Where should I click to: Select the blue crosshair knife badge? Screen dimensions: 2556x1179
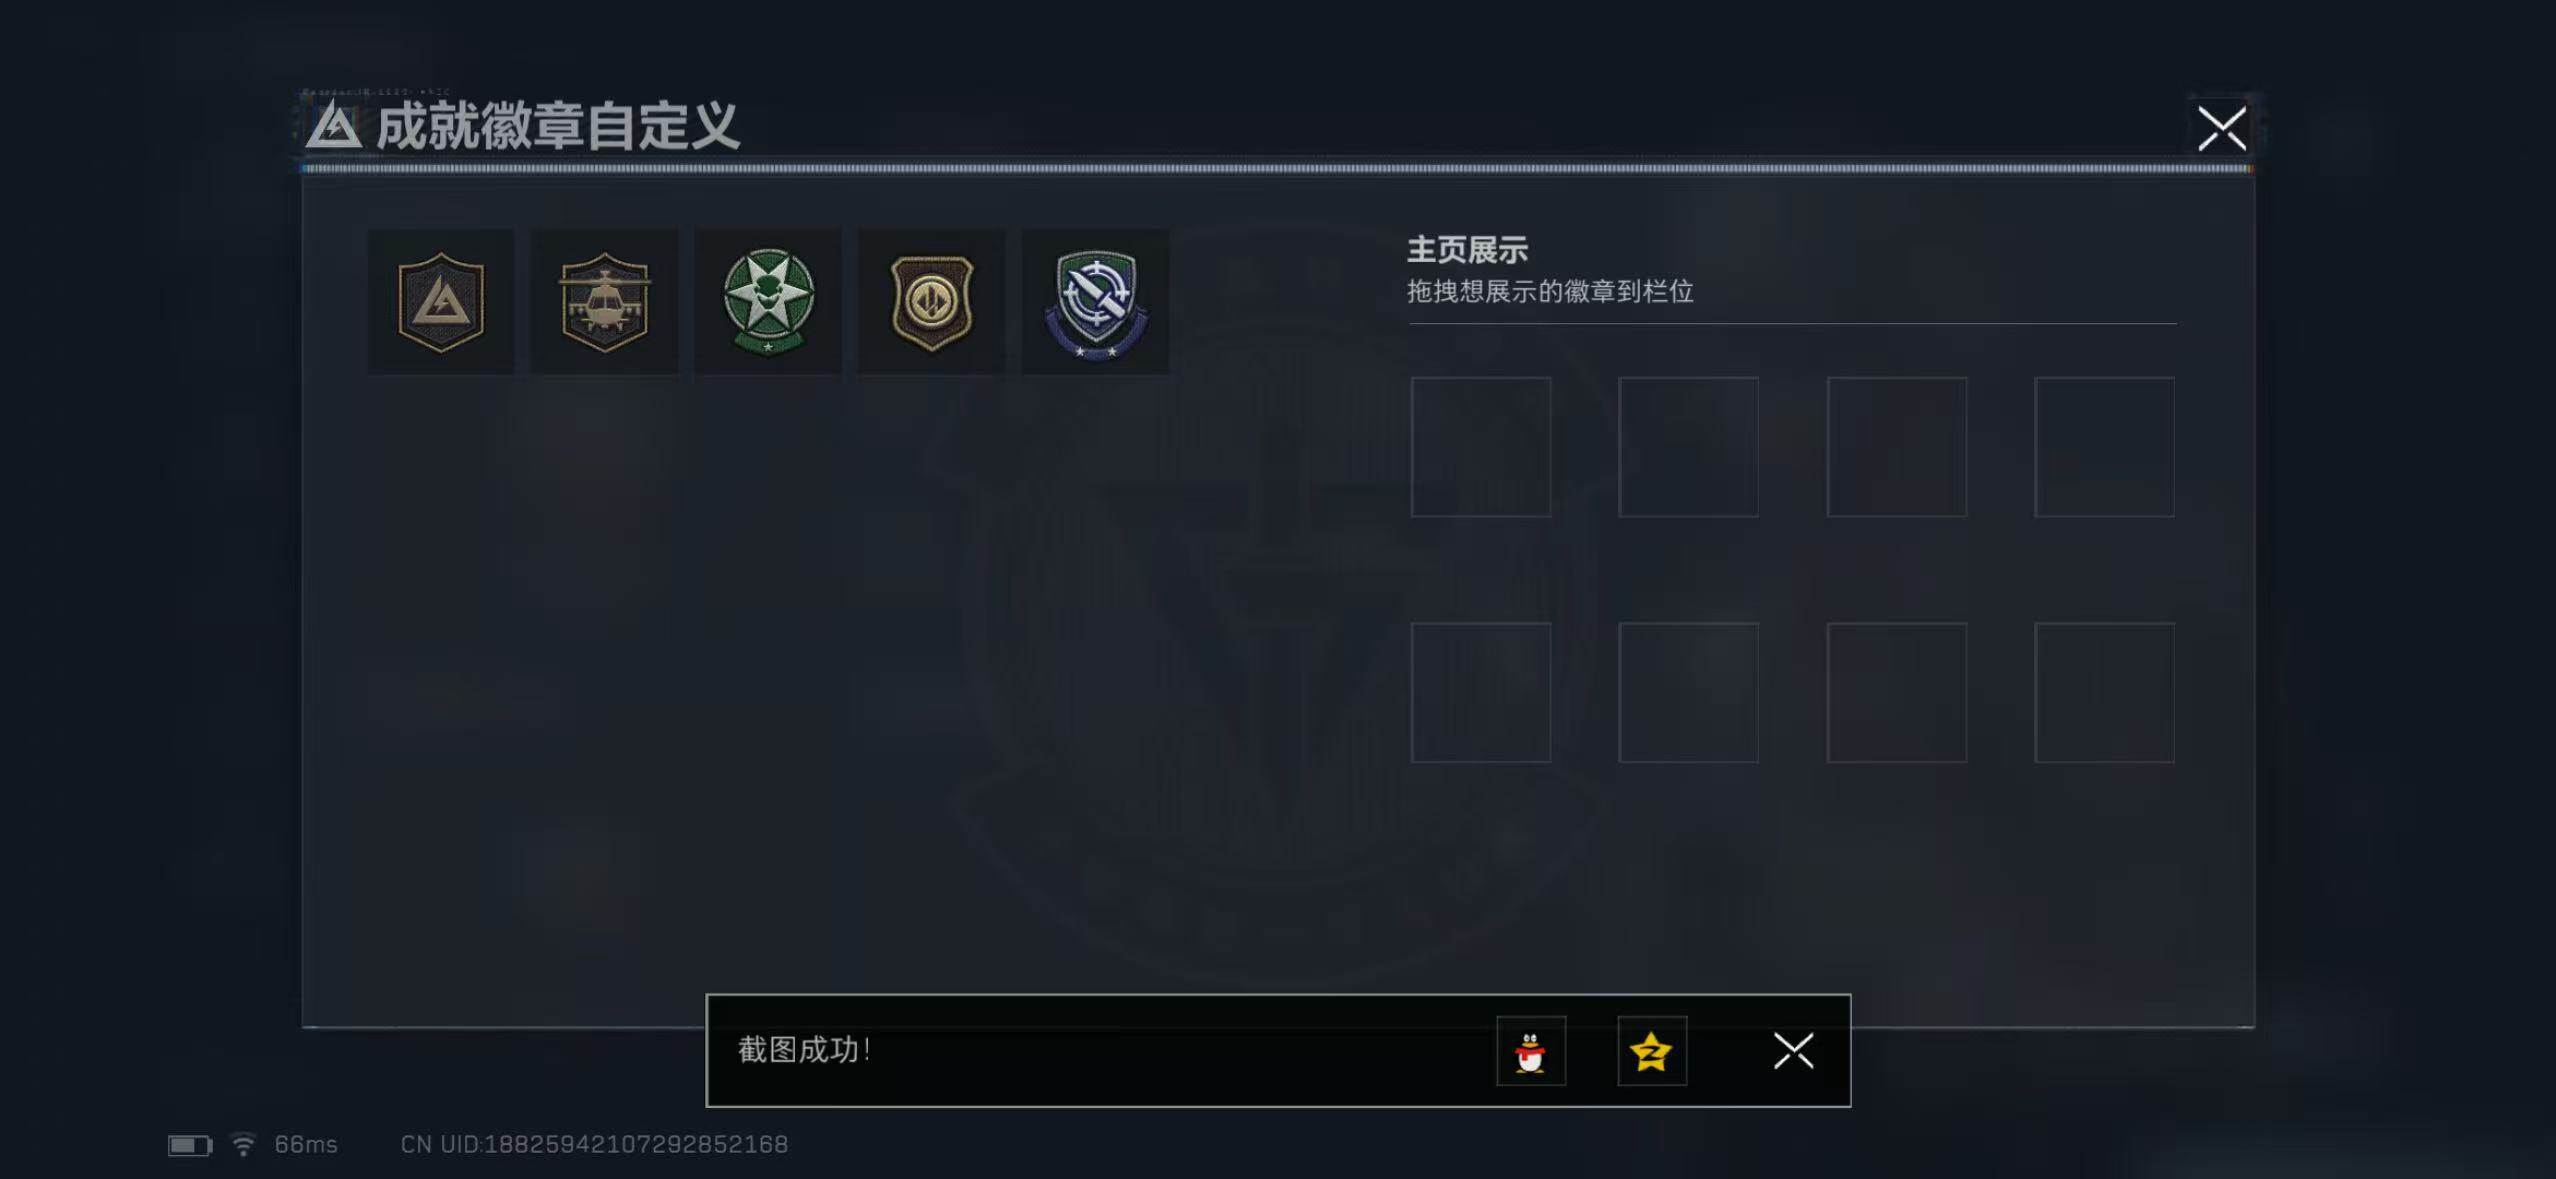(x=1095, y=302)
